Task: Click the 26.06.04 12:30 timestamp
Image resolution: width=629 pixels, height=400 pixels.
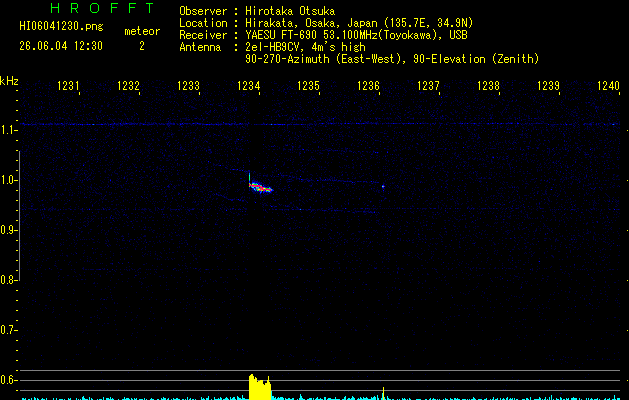Action: tap(61, 46)
